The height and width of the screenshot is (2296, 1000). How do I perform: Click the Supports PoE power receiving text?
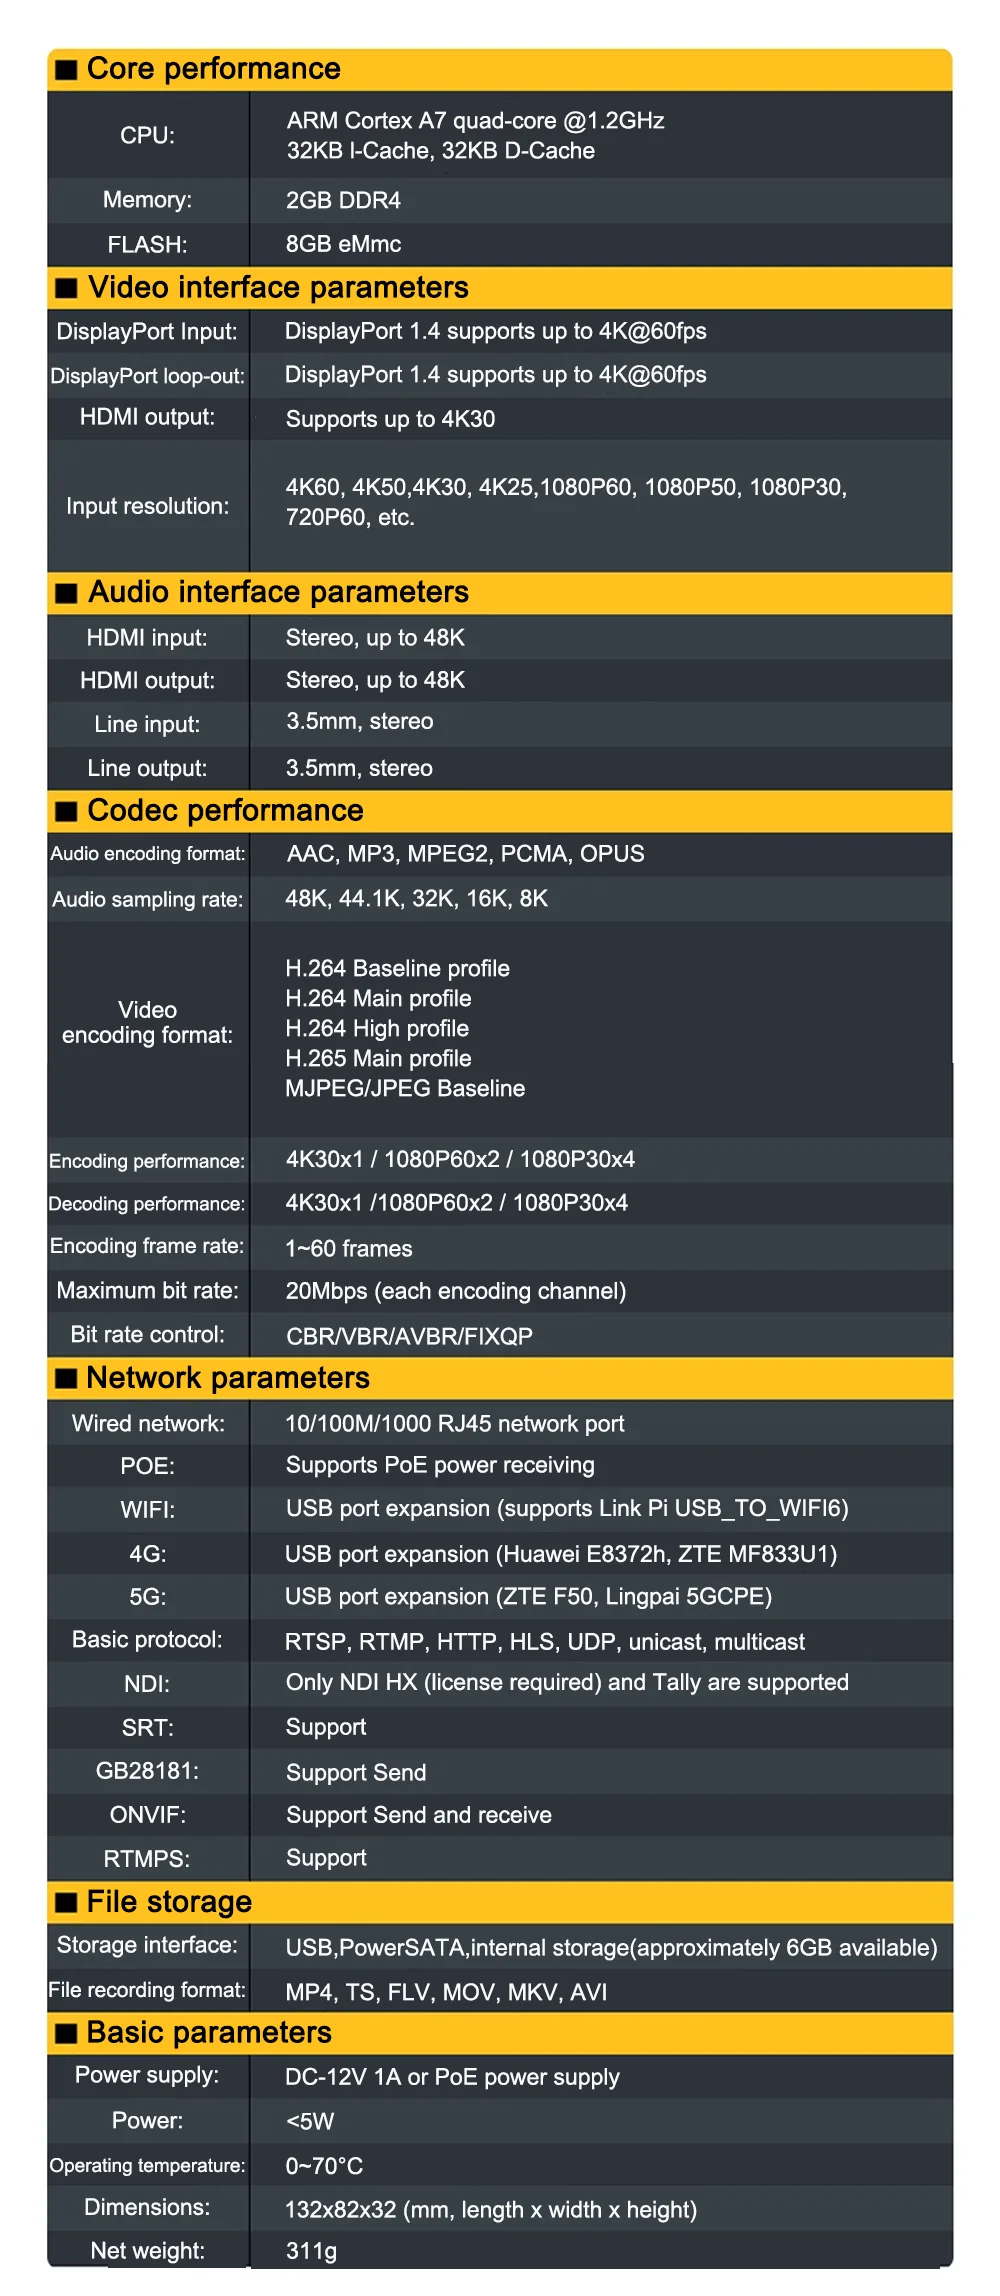point(440,1465)
